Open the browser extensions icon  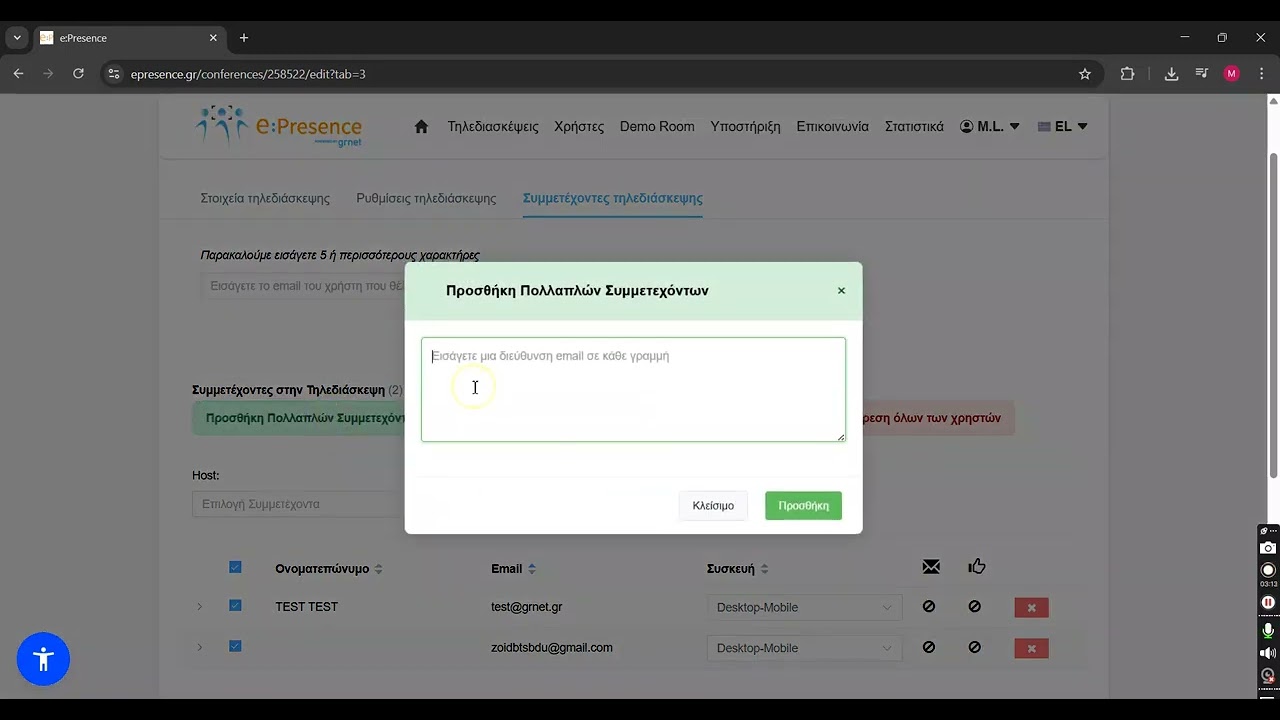pos(1127,74)
